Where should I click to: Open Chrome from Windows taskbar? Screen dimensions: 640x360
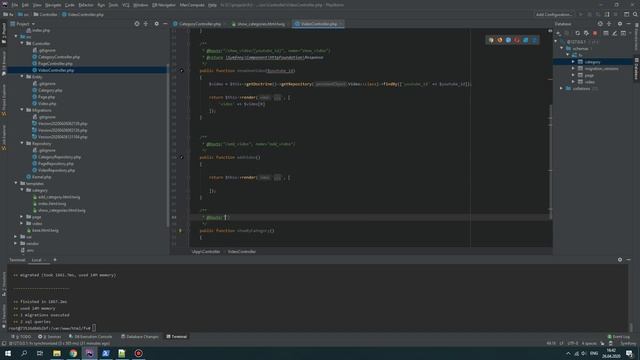(x=73, y=353)
